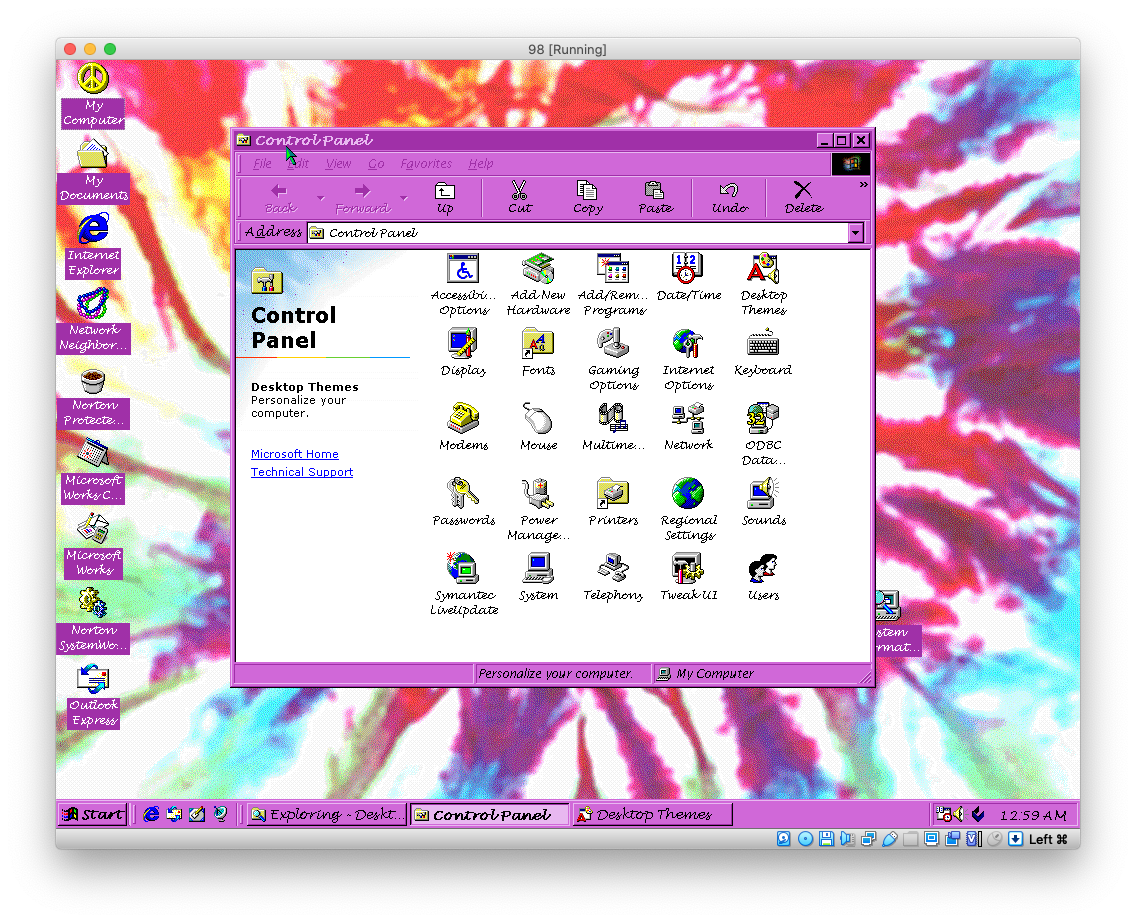Viewport: 1136px width, 923px height.
Task: Click the Paste toolbar button
Action: 656,199
